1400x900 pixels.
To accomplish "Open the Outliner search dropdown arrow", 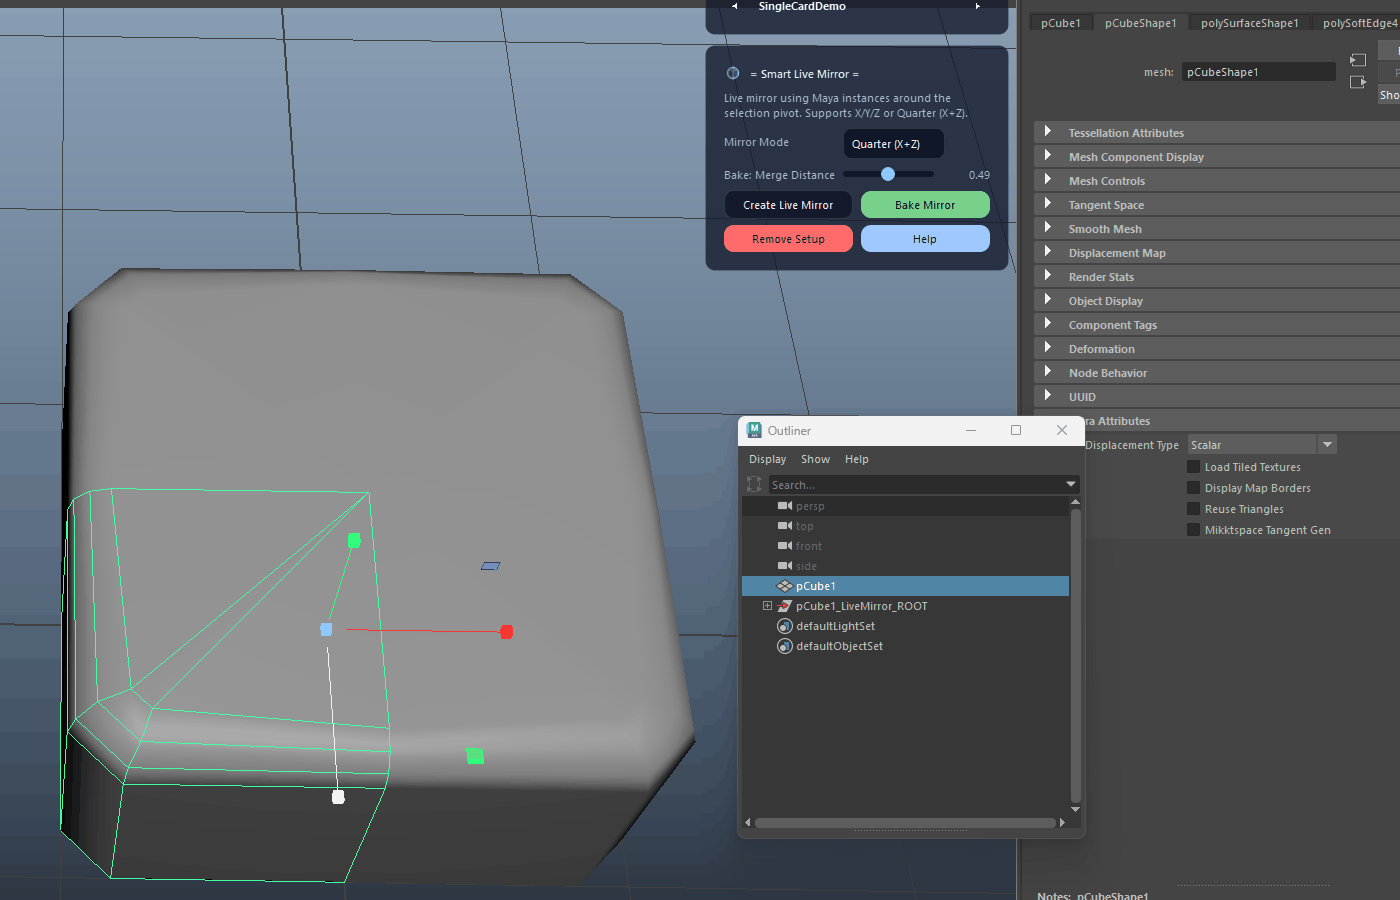I will 1071,484.
